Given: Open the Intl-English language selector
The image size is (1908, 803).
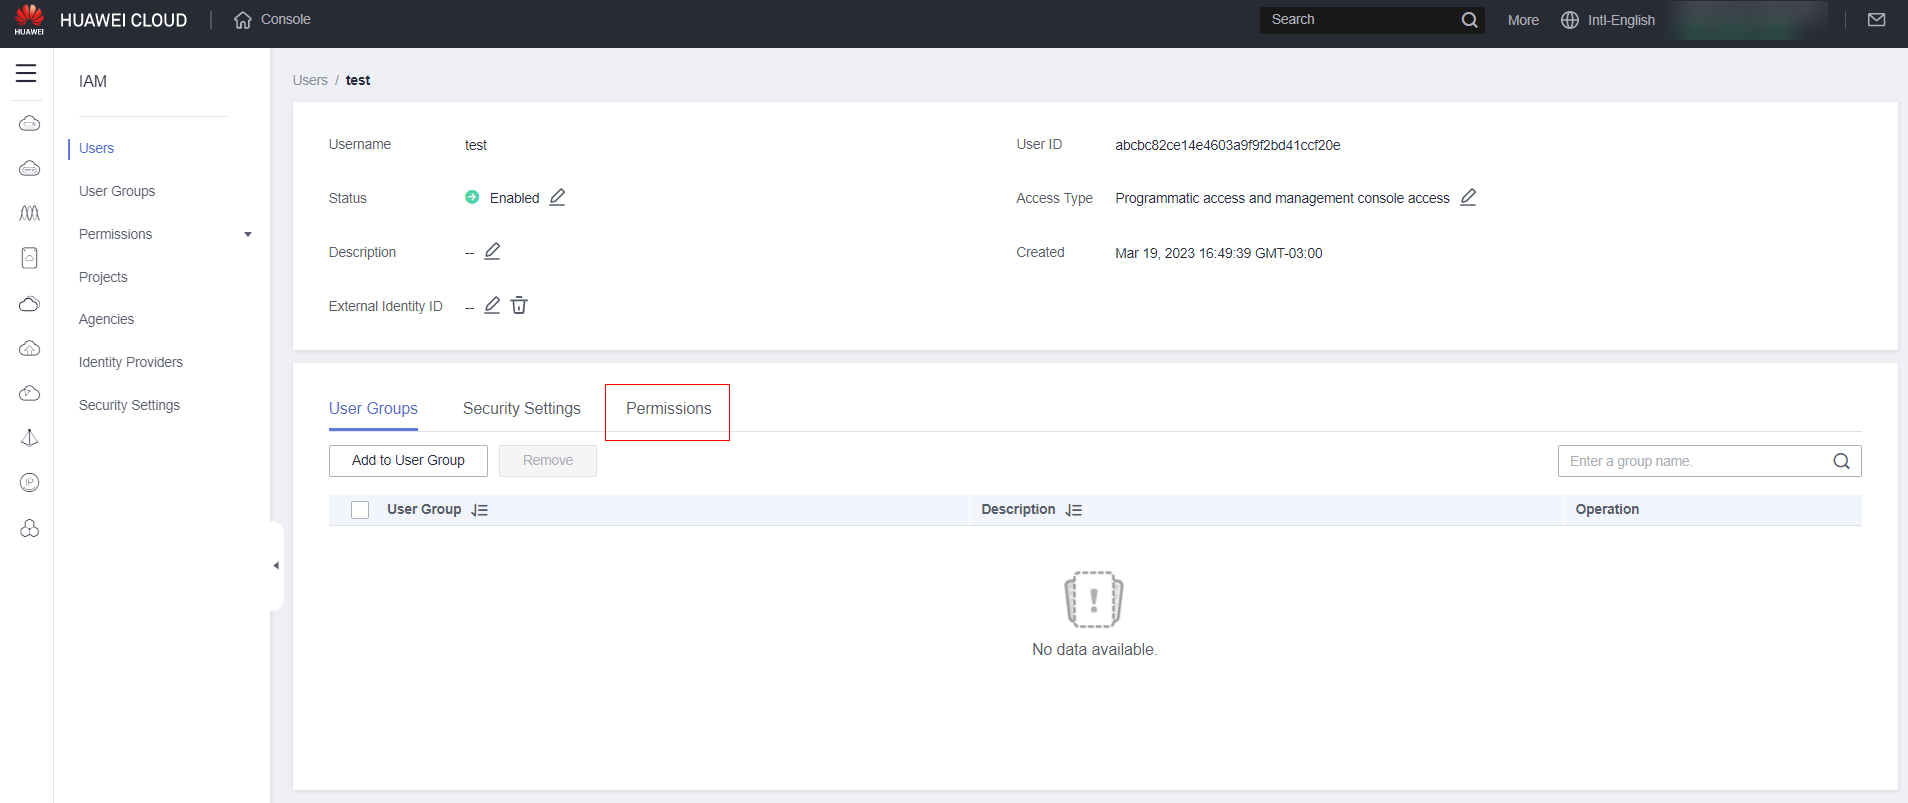Looking at the screenshot, I should click(x=1608, y=20).
